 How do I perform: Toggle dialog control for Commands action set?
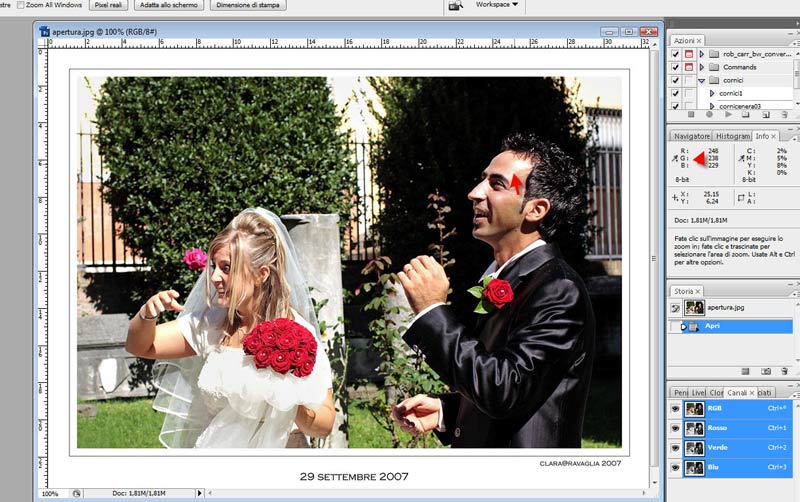pos(689,67)
